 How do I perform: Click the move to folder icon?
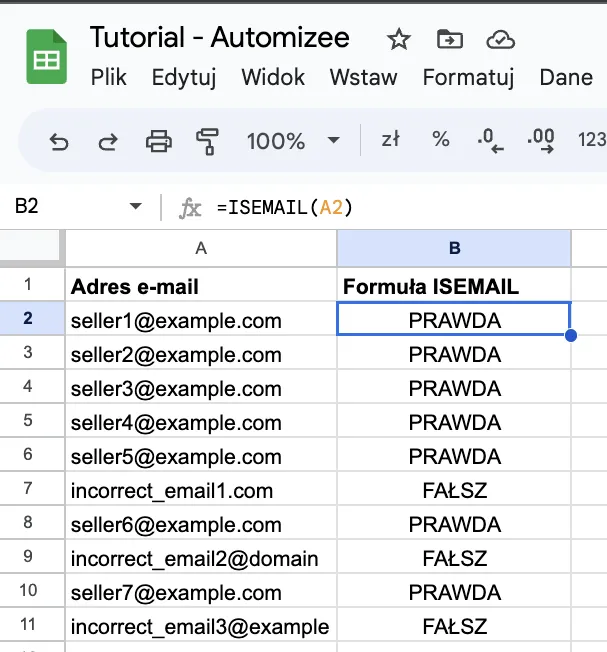click(x=449, y=39)
